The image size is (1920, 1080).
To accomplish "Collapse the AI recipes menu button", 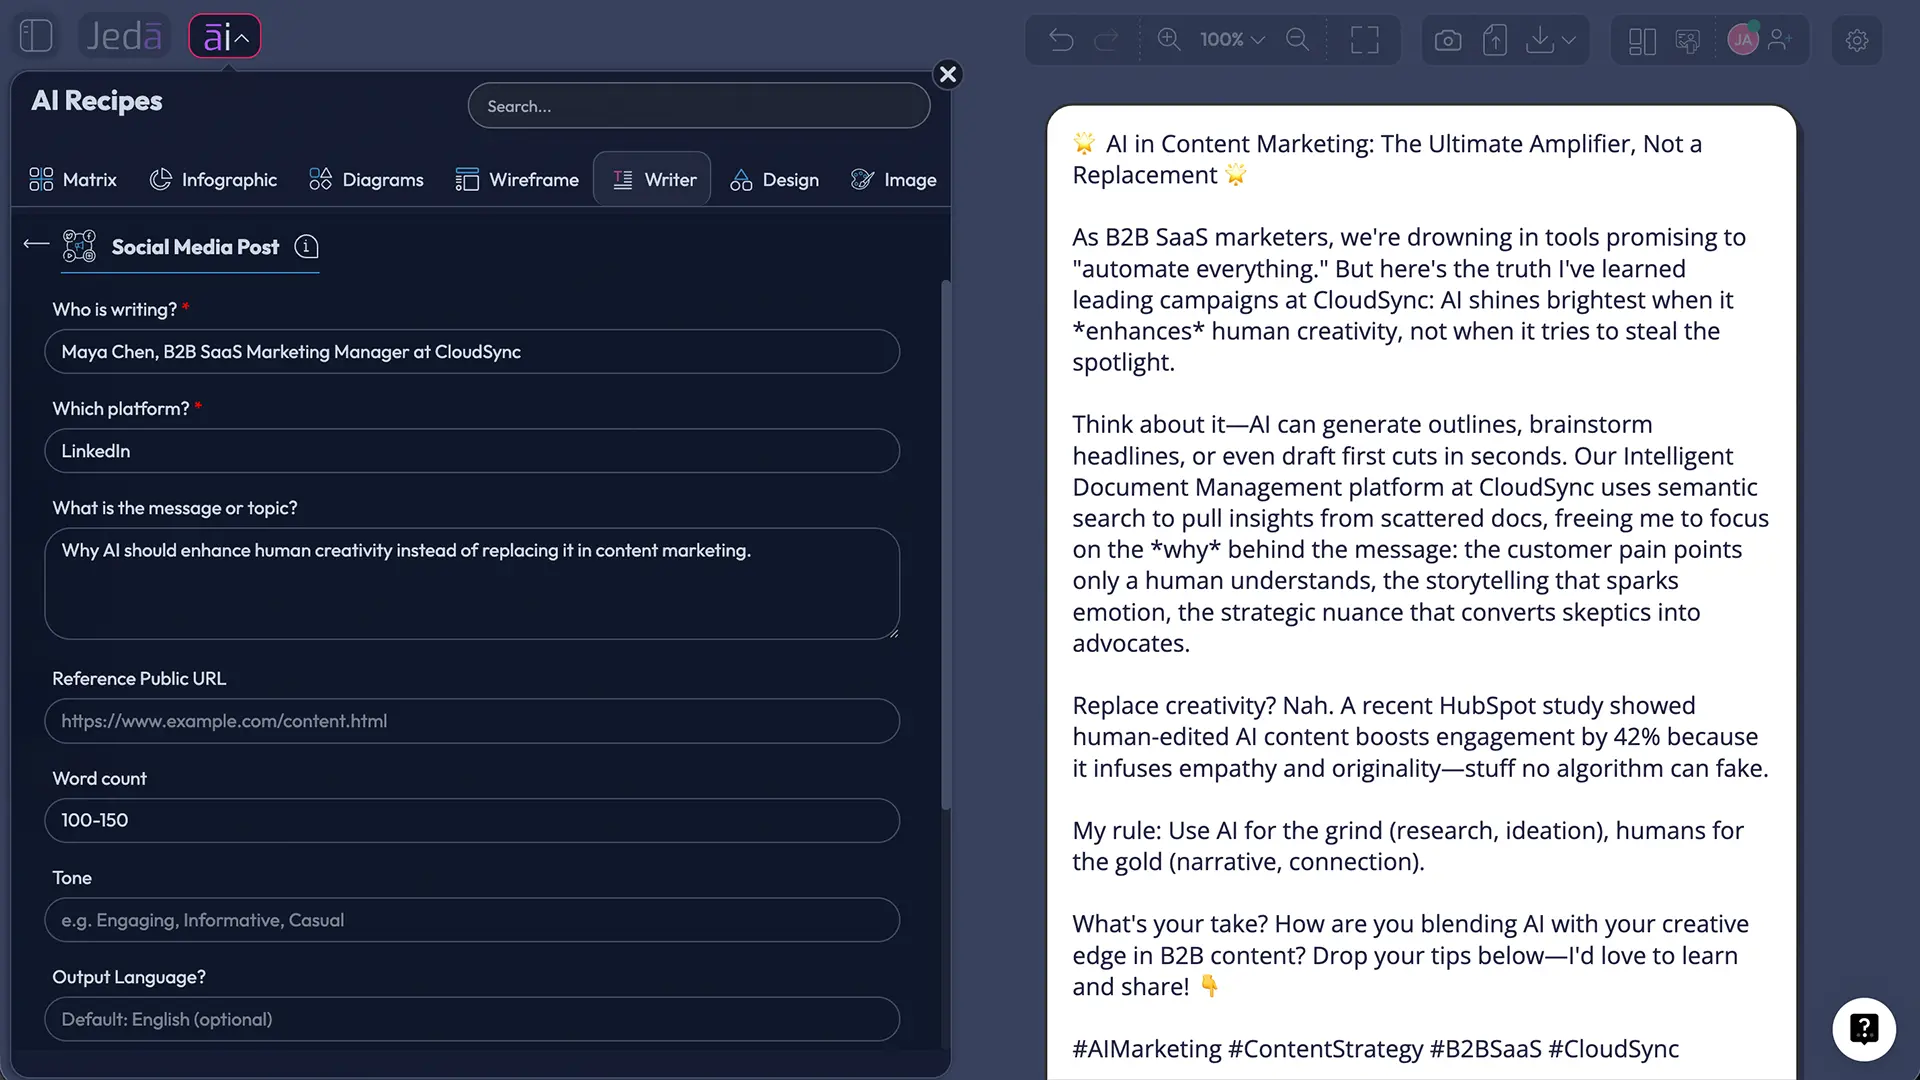I will [225, 37].
